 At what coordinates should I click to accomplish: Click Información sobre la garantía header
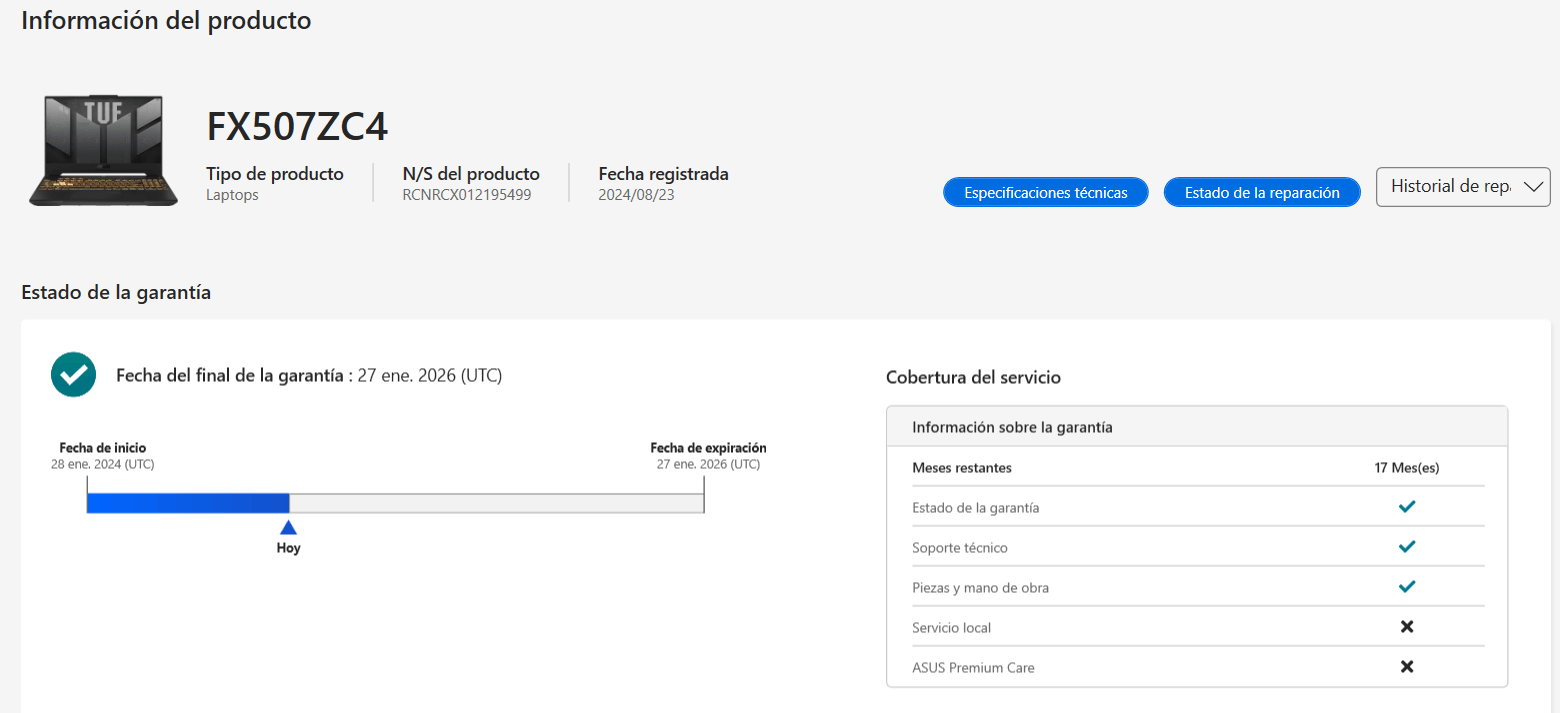1012,427
